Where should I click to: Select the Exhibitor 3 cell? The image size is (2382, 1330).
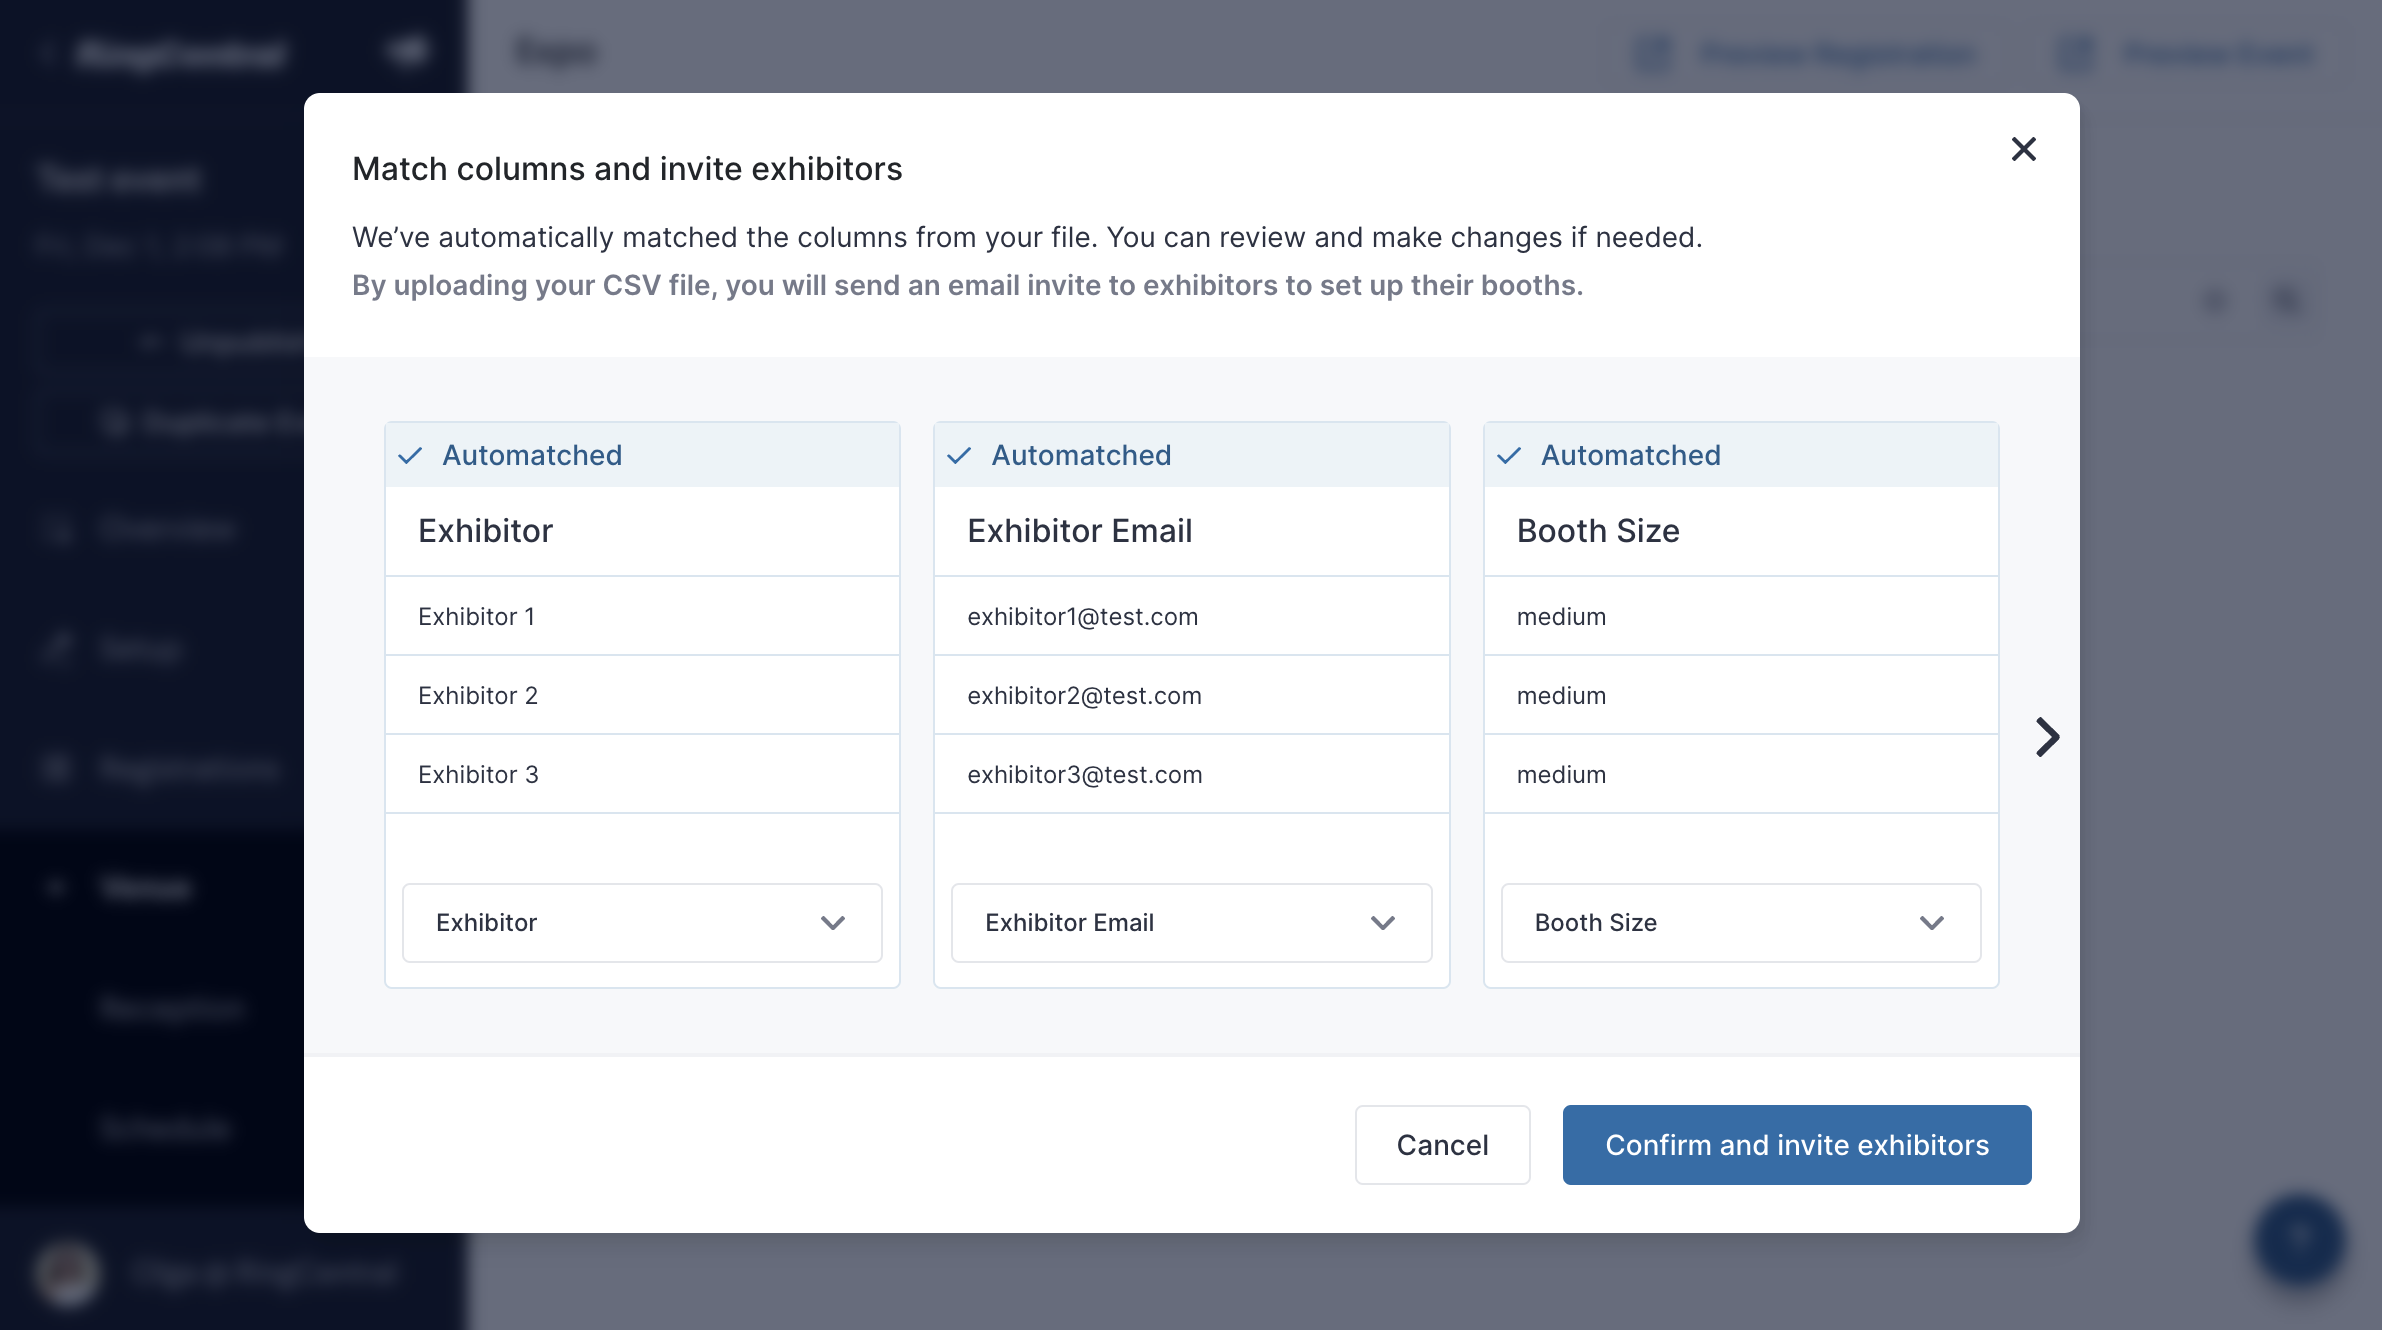point(642,774)
